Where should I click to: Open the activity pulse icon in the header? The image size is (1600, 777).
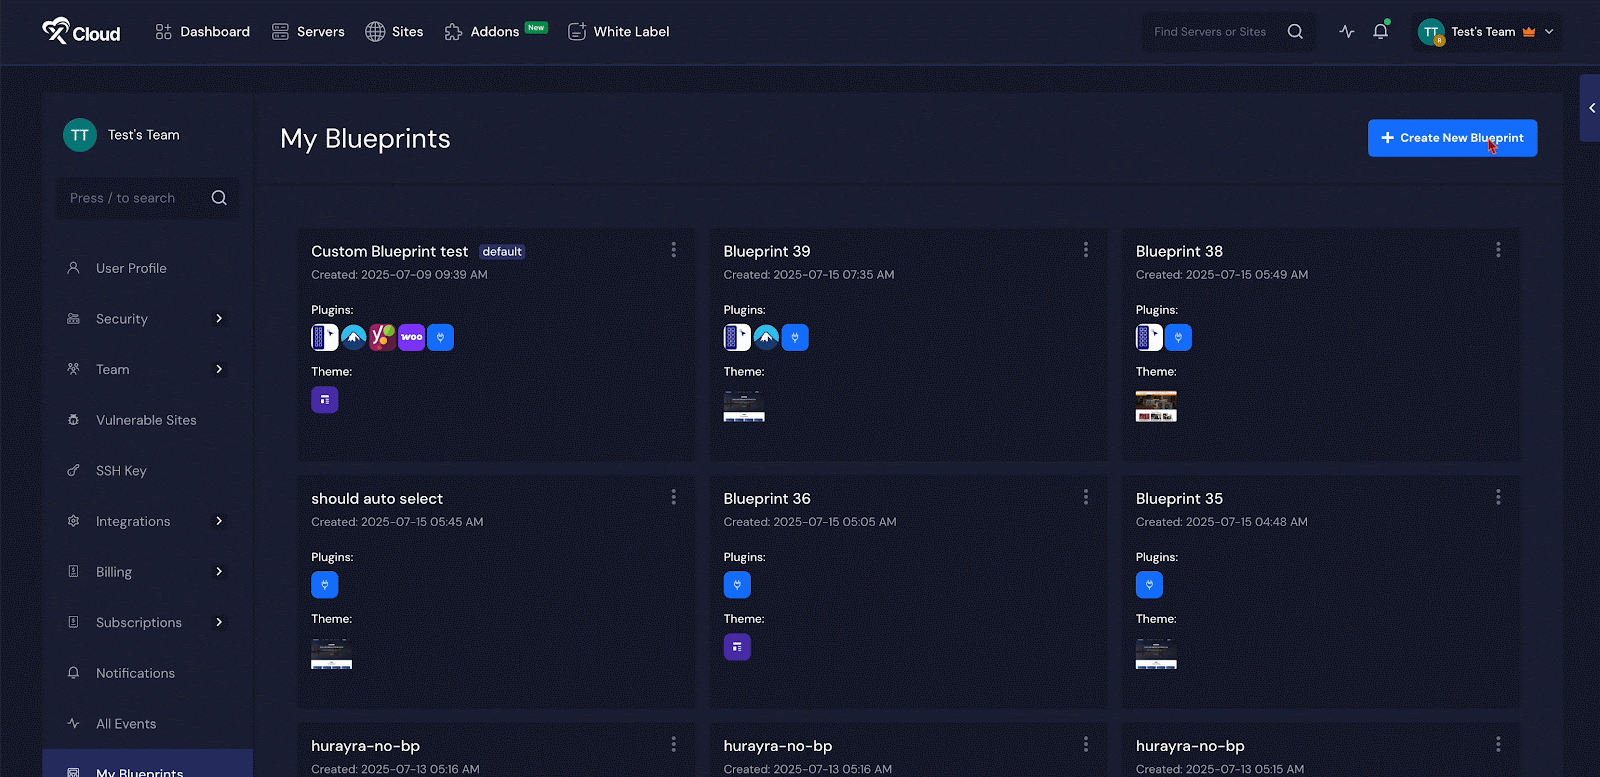click(x=1347, y=32)
